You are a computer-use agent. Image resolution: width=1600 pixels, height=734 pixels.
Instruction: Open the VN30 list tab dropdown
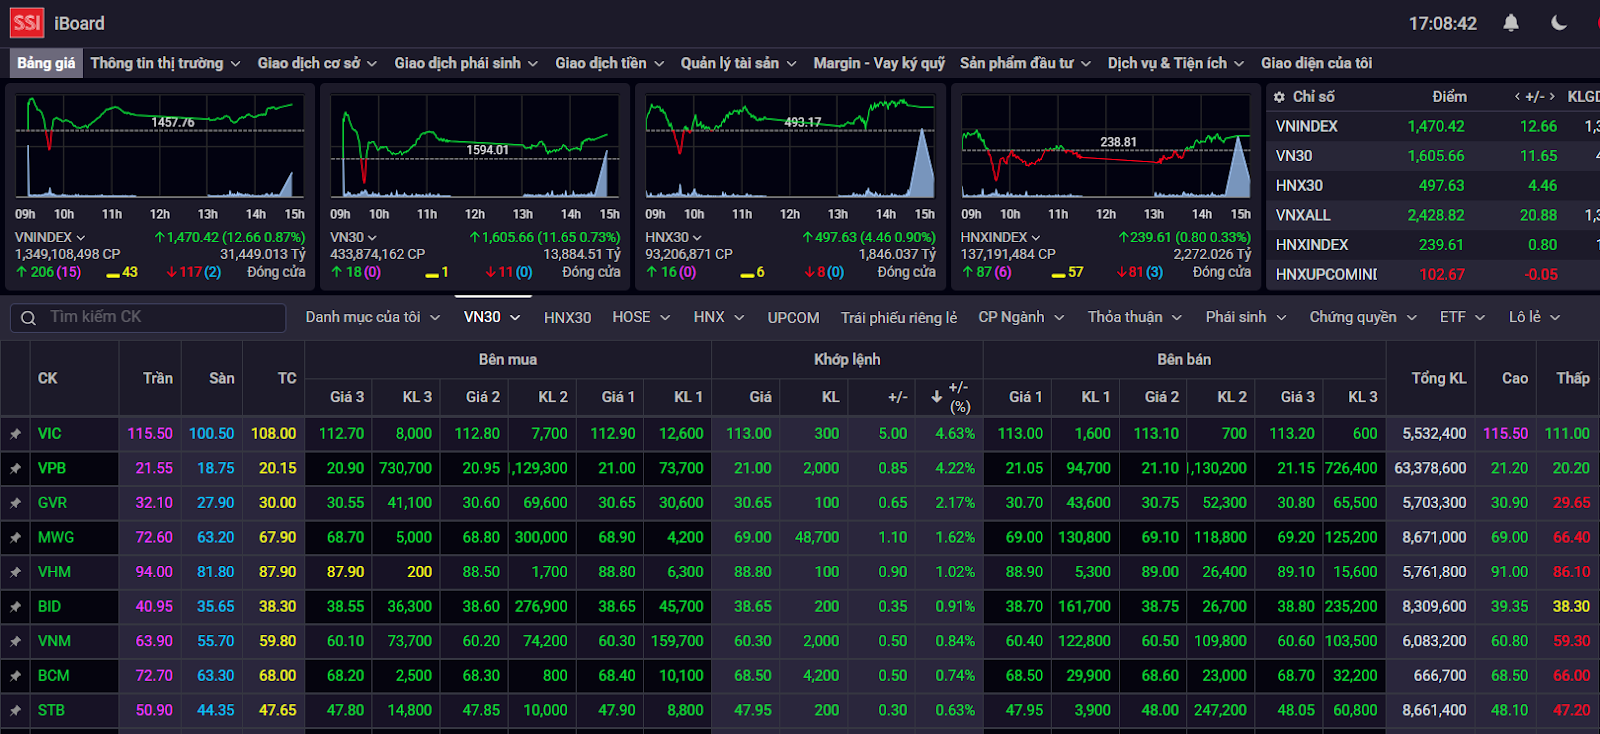492,317
